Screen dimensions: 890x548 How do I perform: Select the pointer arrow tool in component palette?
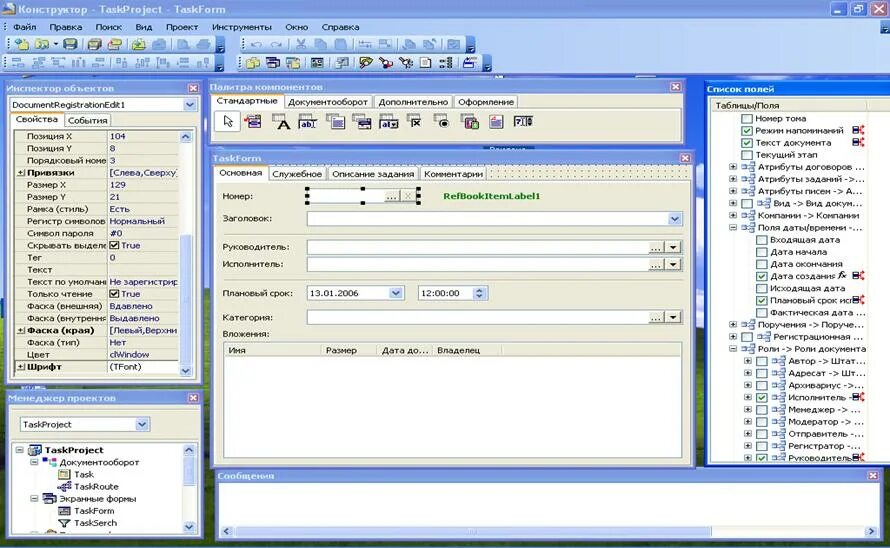[x=228, y=122]
